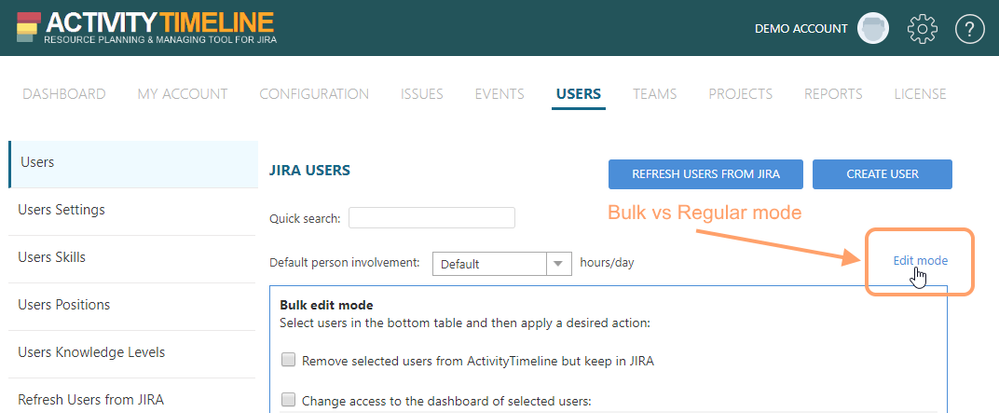The width and height of the screenshot is (999, 413).
Task: Switch to the Configuration tab
Action: click(x=314, y=94)
